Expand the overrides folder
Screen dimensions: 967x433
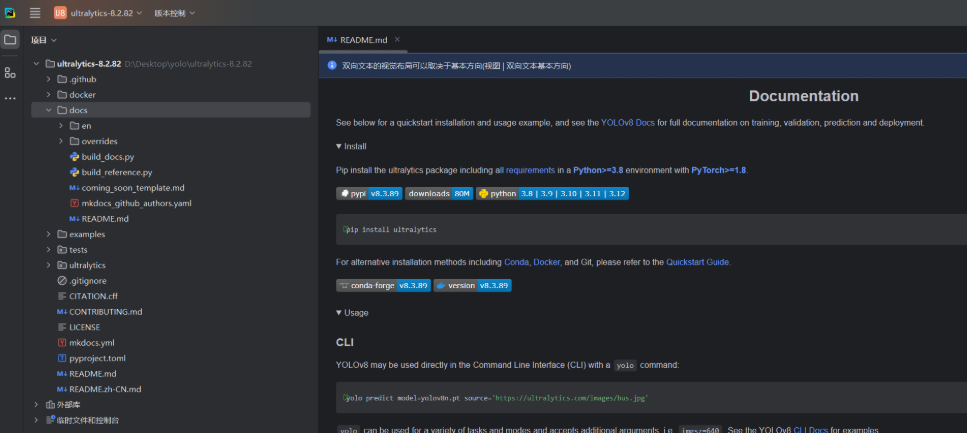pos(60,141)
